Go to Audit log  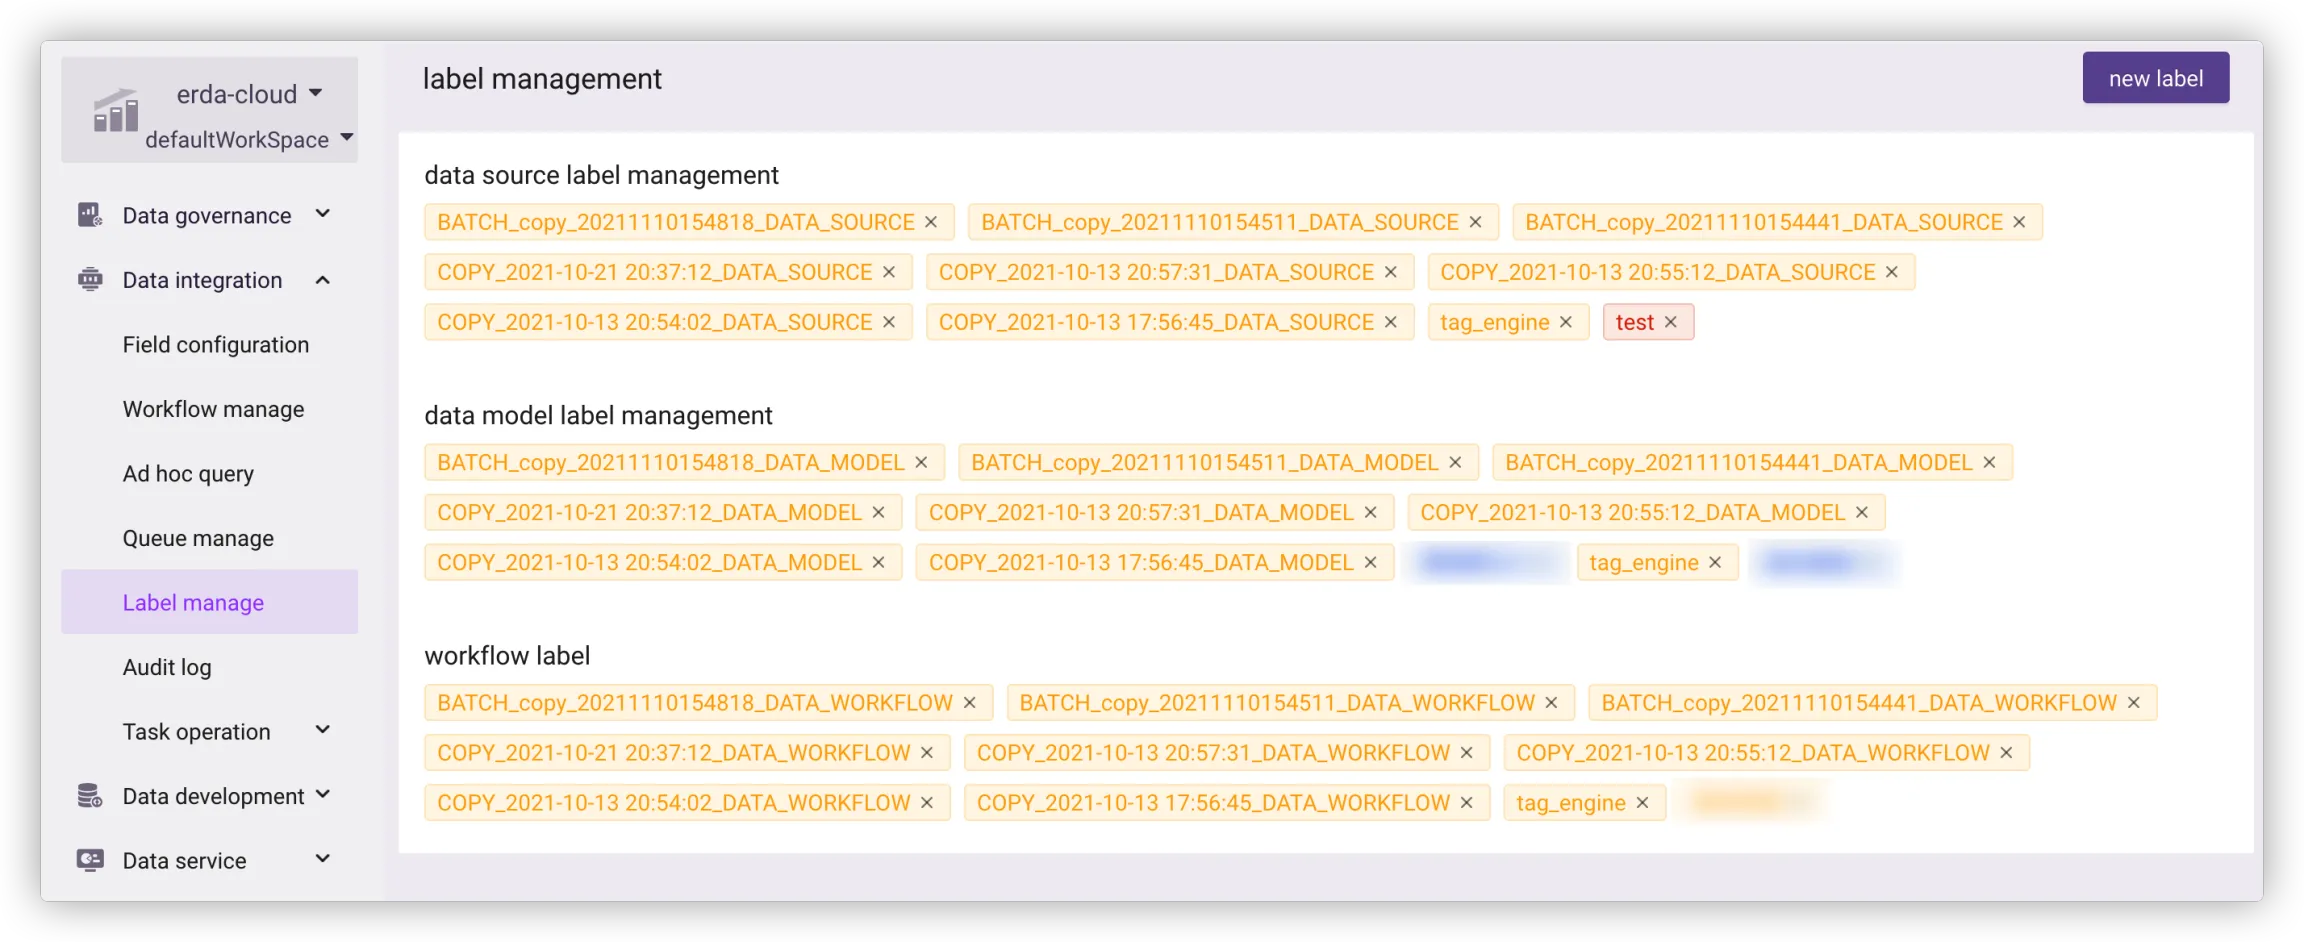coord(167,667)
